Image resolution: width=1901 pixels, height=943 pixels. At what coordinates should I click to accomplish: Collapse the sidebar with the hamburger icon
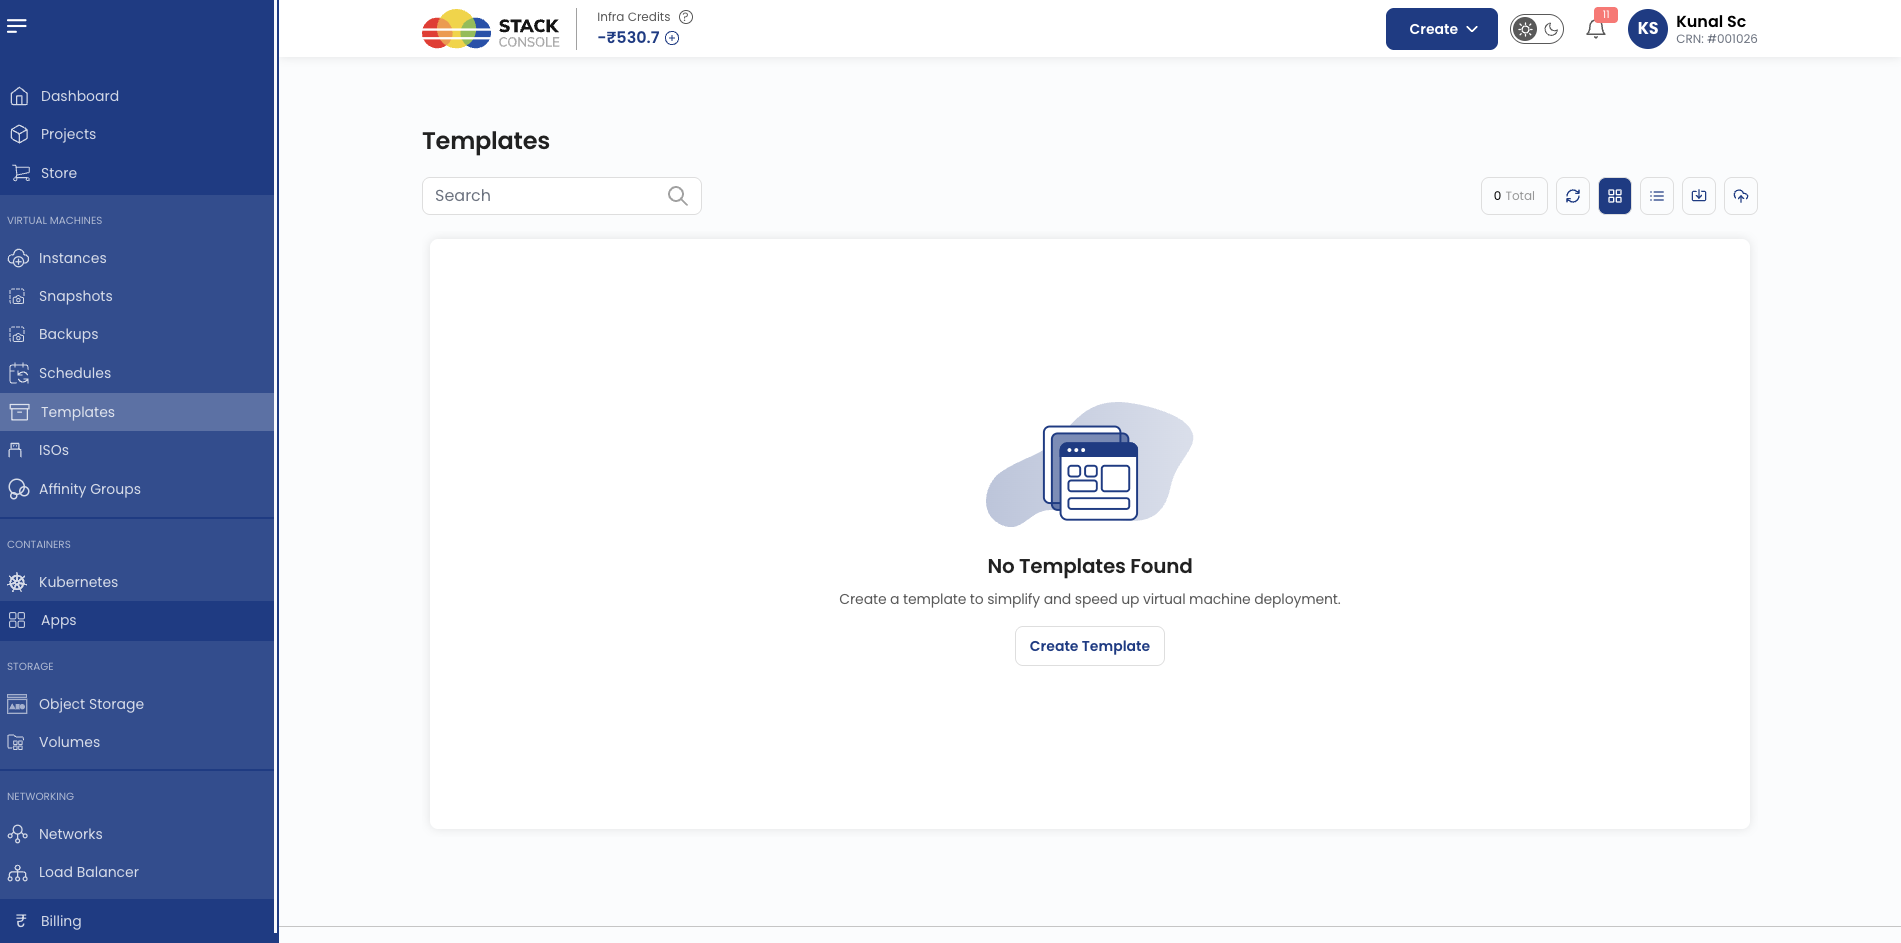[x=17, y=26]
